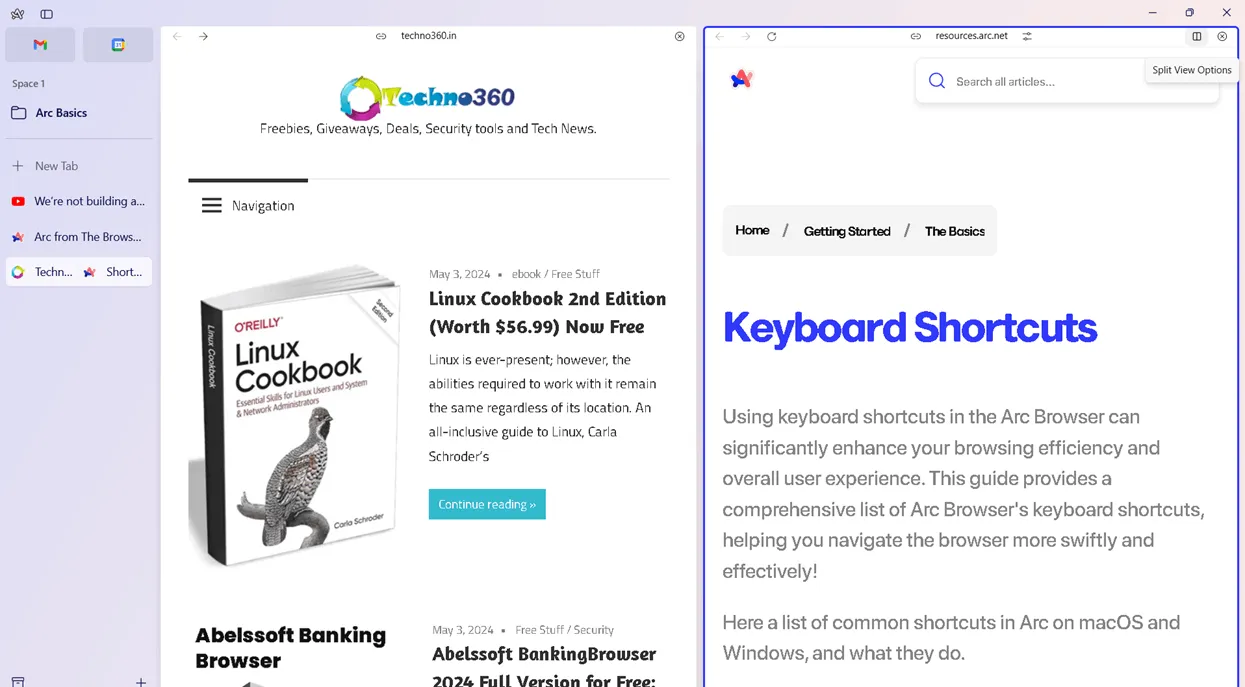The height and width of the screenshot is (687, 1245).
Task: Open the pinned Gmail favorite
Action: [40, 45]
